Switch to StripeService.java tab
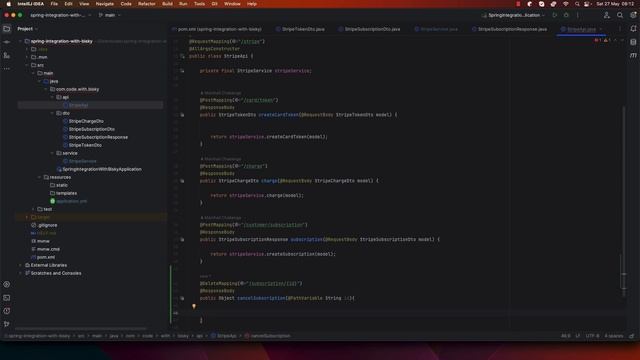The height and width of the screenshot is (360, 640). (x=436, y=29)
